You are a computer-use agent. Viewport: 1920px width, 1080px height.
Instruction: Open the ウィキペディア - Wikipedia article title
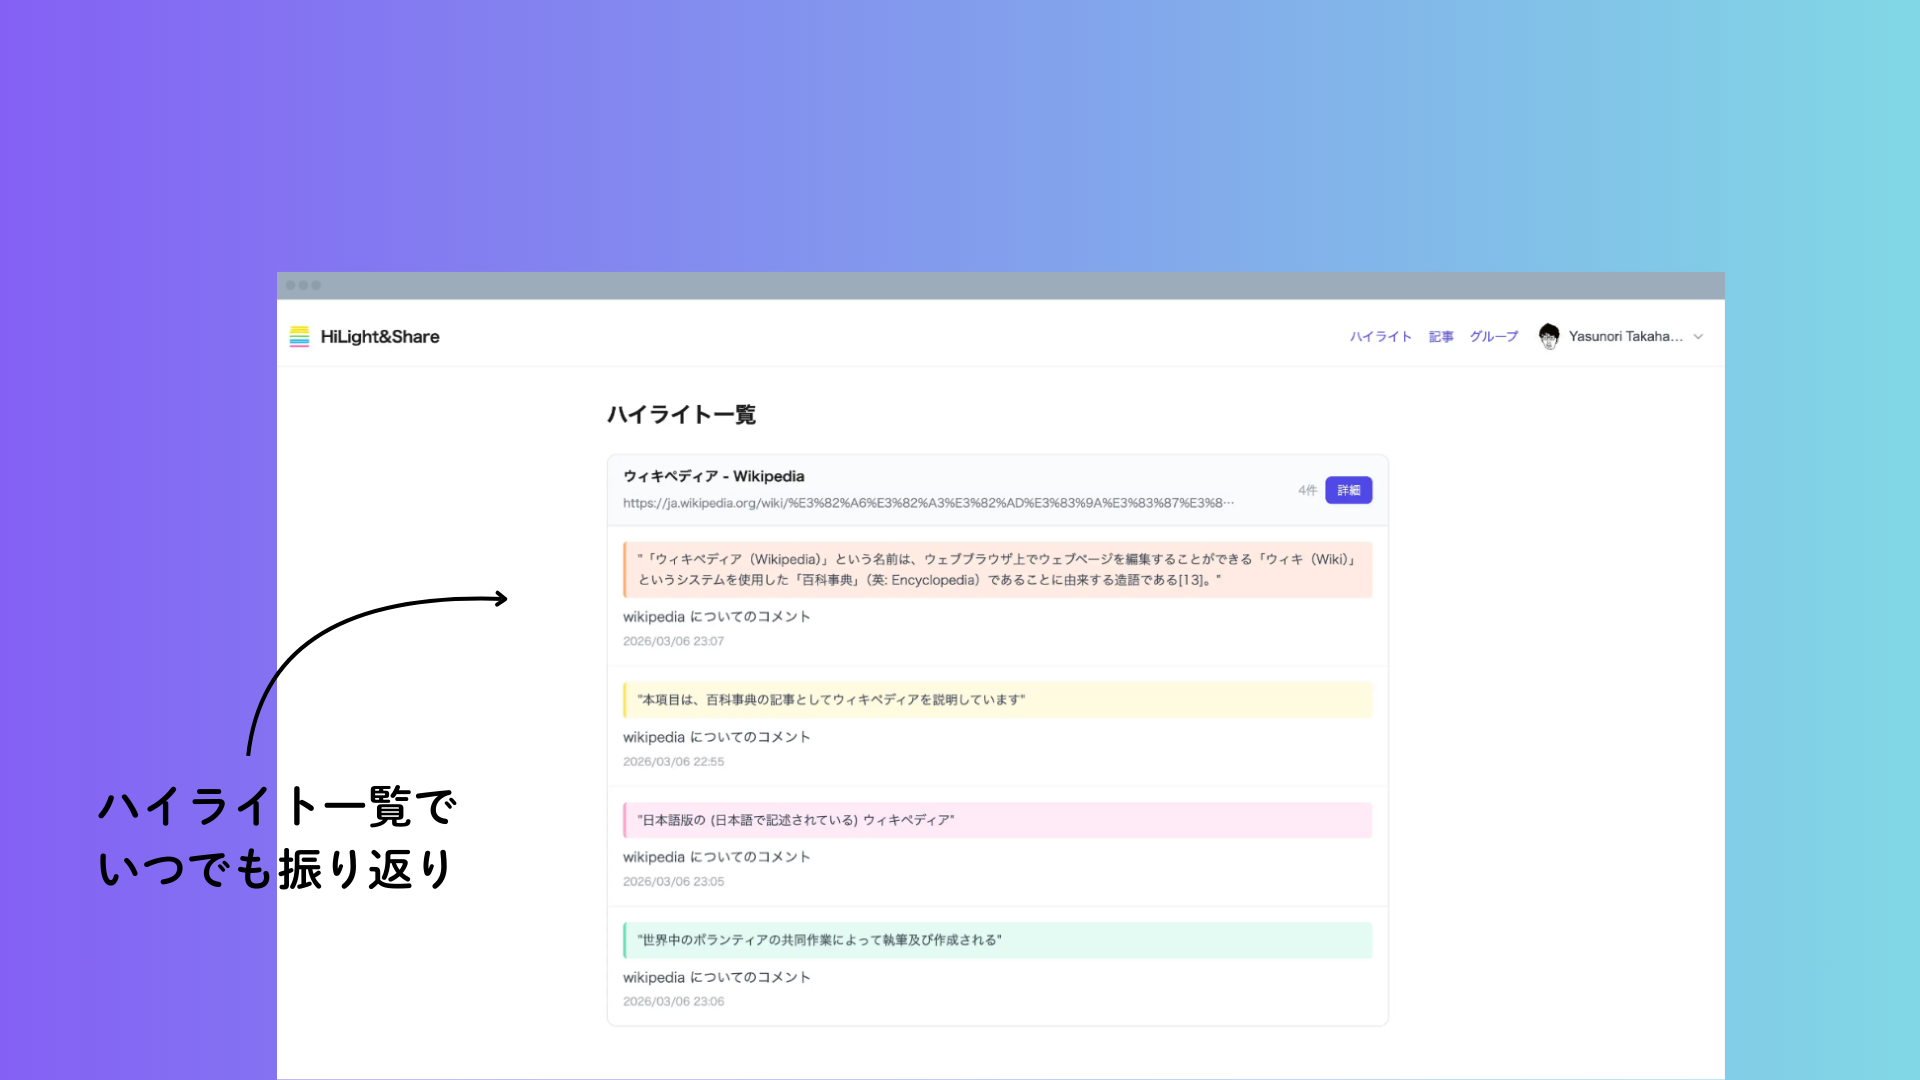click(713, 476)
